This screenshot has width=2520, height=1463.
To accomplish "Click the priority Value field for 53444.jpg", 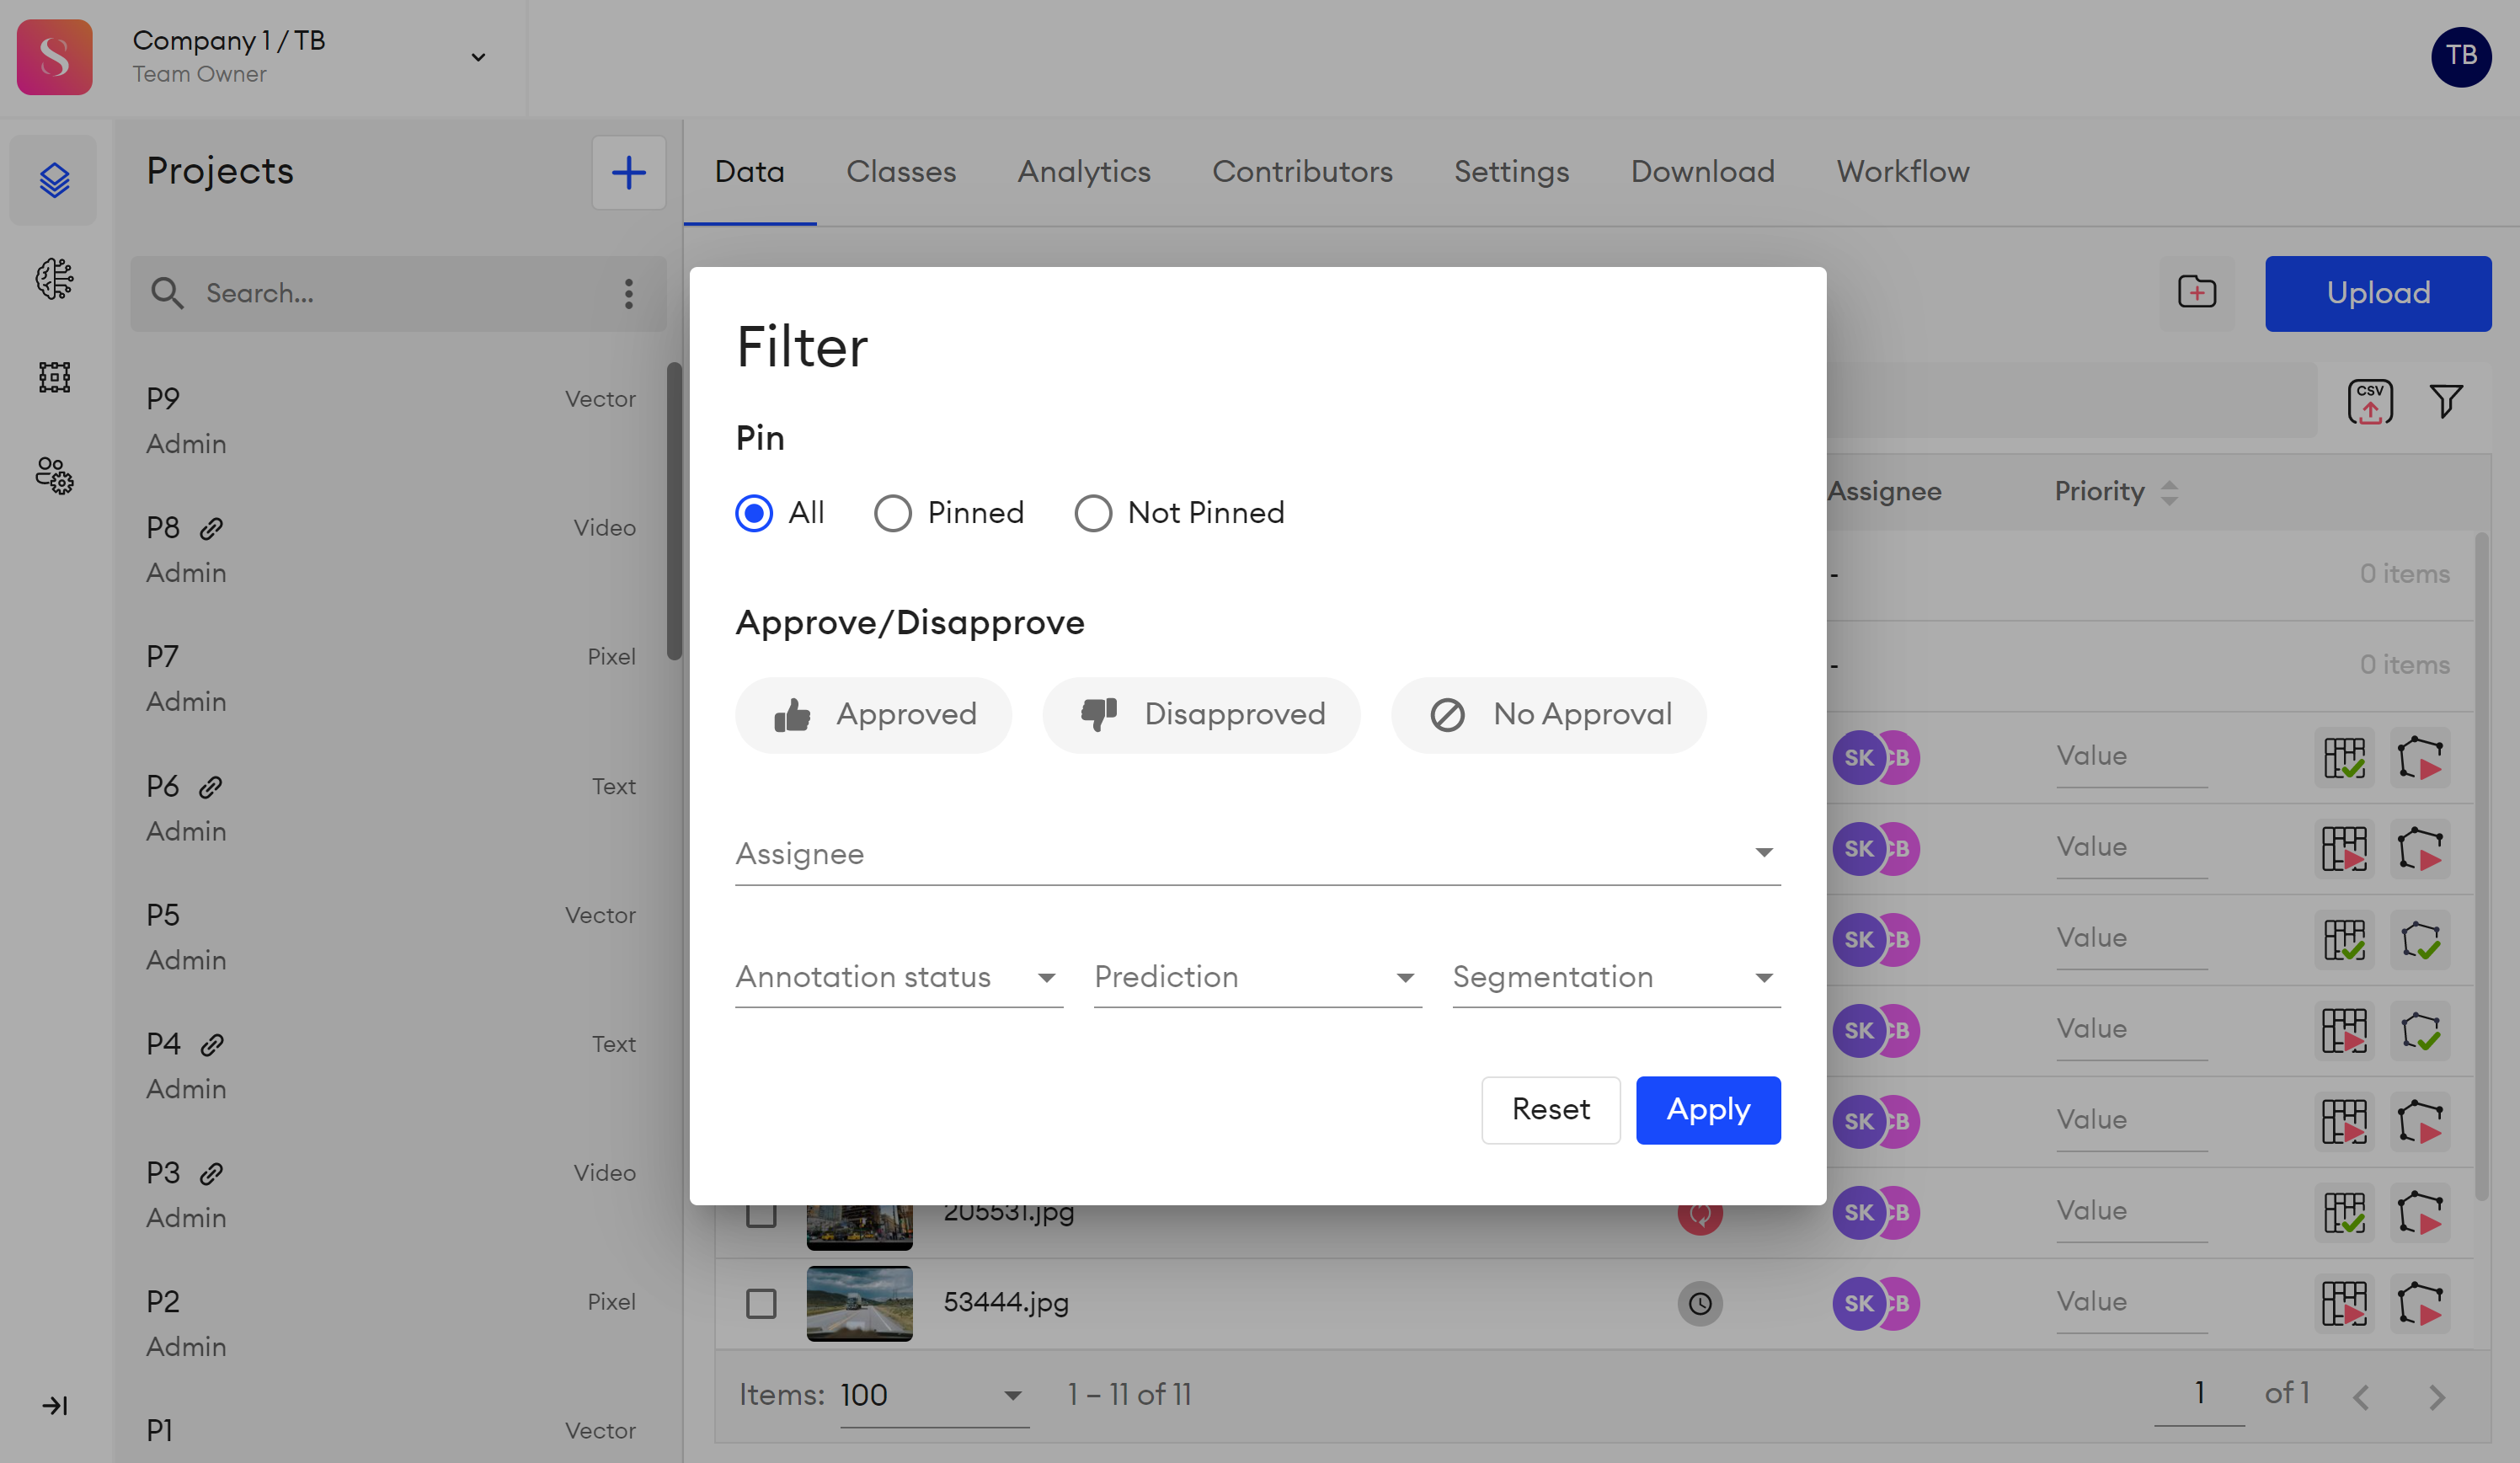I will coord(2131,1303).
